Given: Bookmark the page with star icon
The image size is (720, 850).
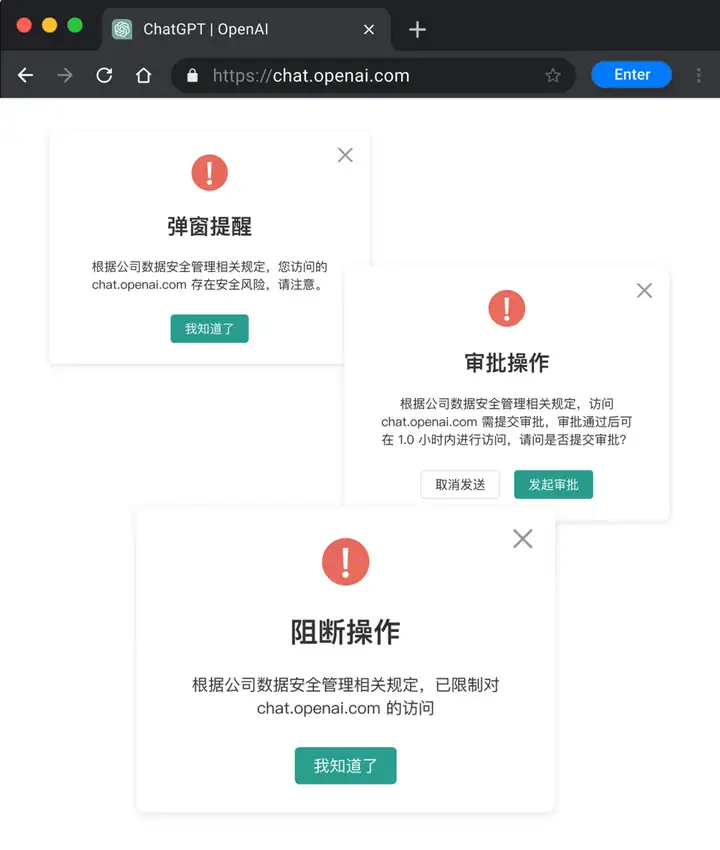Looking at the screenshot, I should pos(552,75).
